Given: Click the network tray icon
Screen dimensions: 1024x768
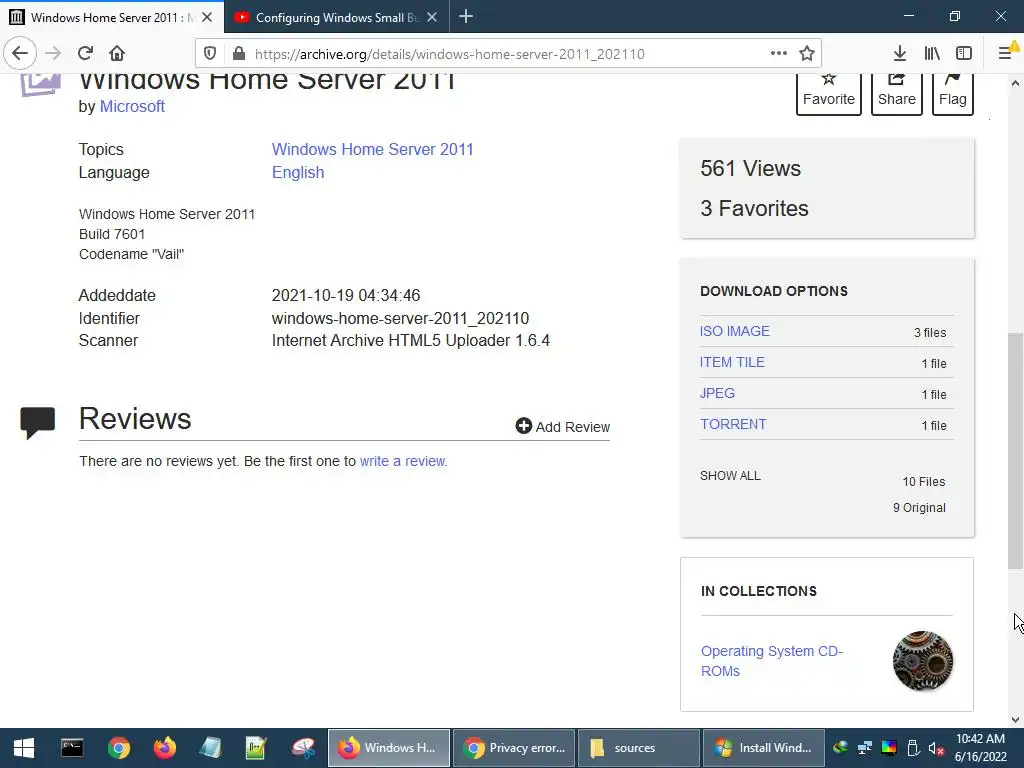Looking at the screenshot, I should pos(865,748).
